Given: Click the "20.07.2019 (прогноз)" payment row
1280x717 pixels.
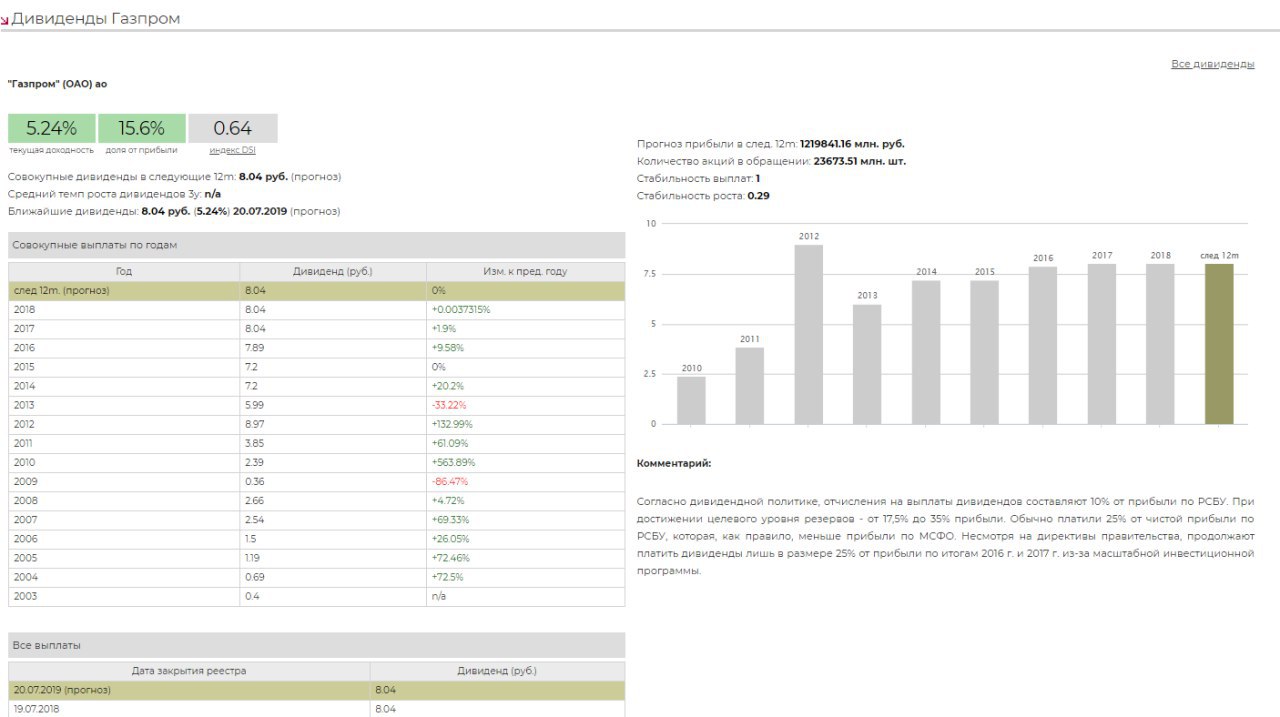Looking at the screenshot, I should [x=317, y=690].
